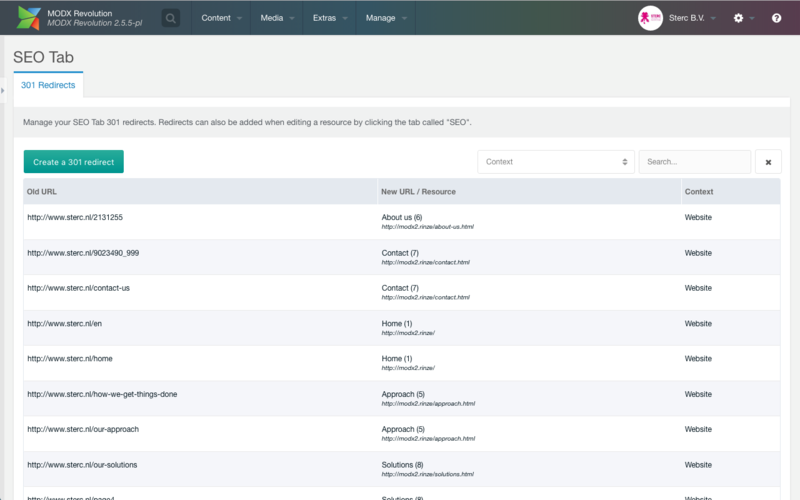The image size is (800, 500).
Task: Open the search magnifier in top bar
Action: point(171,18)
